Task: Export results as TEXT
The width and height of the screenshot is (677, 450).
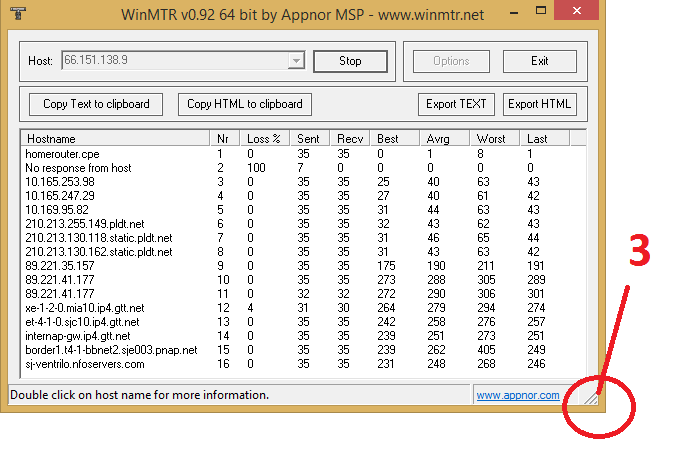Action: (x=456, y=104)
